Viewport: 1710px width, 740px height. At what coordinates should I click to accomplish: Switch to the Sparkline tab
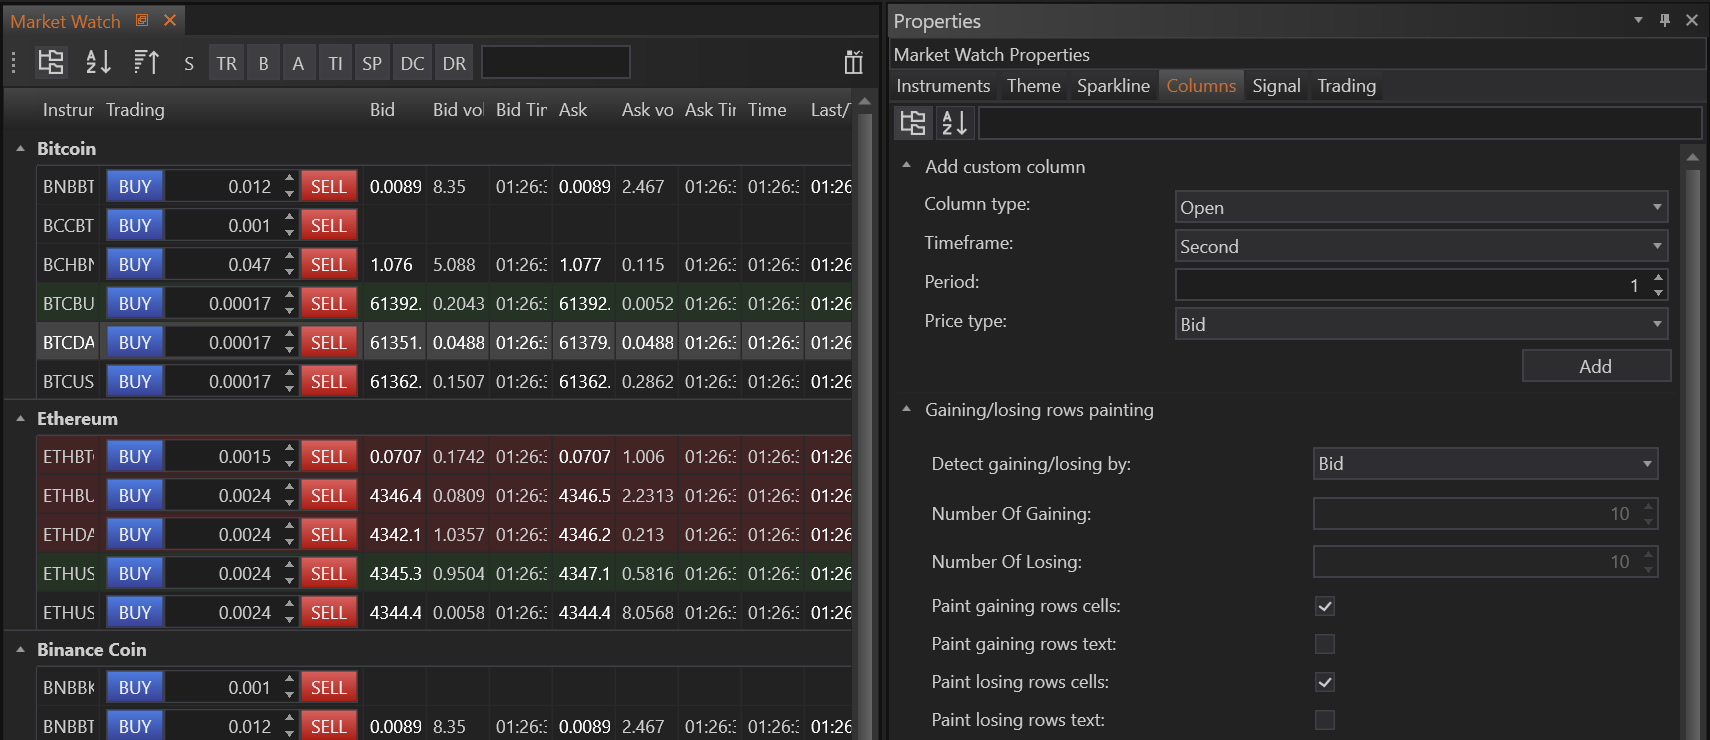[x=1113, y=86]
